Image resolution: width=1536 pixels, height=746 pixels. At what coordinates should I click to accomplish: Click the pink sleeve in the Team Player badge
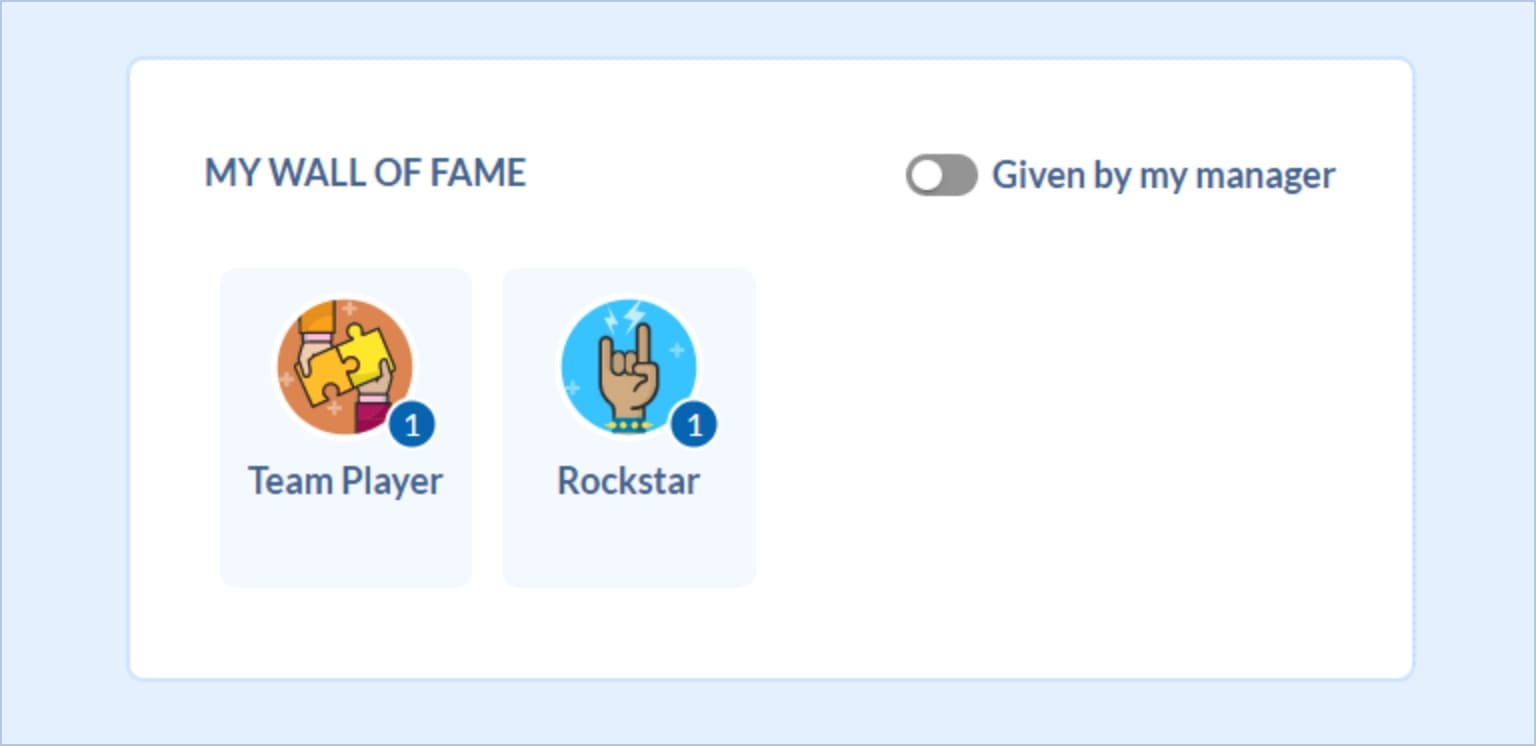click(372, 412)
